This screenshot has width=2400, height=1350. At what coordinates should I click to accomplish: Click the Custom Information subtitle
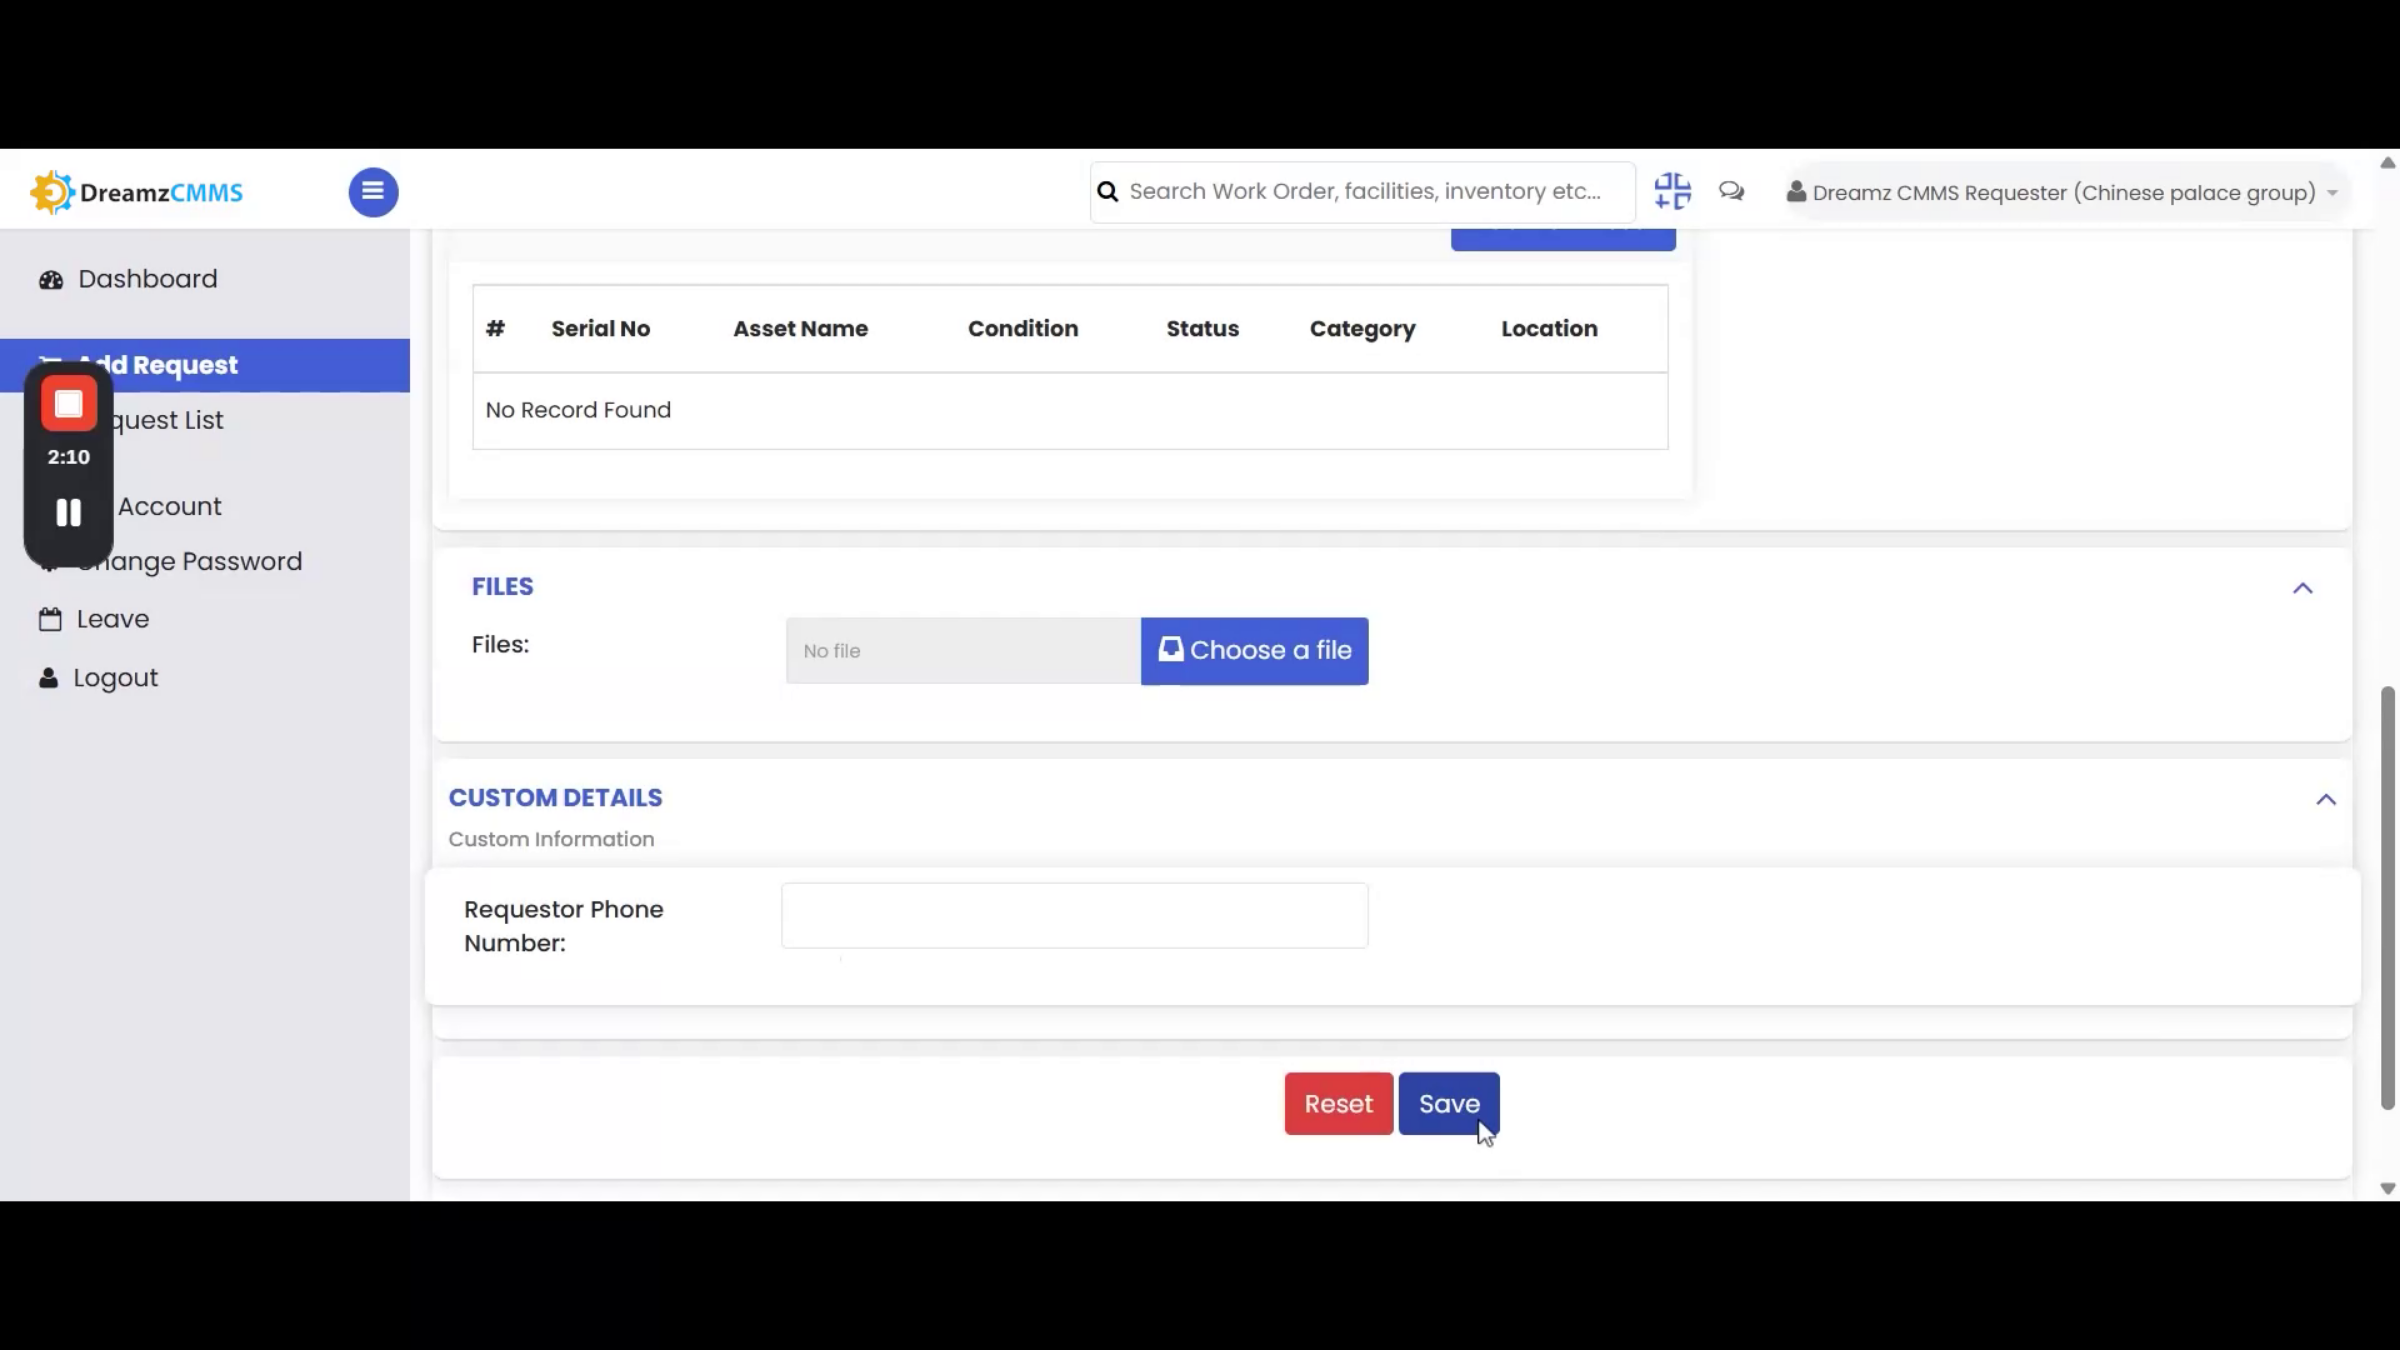click(x=551, y=840)
